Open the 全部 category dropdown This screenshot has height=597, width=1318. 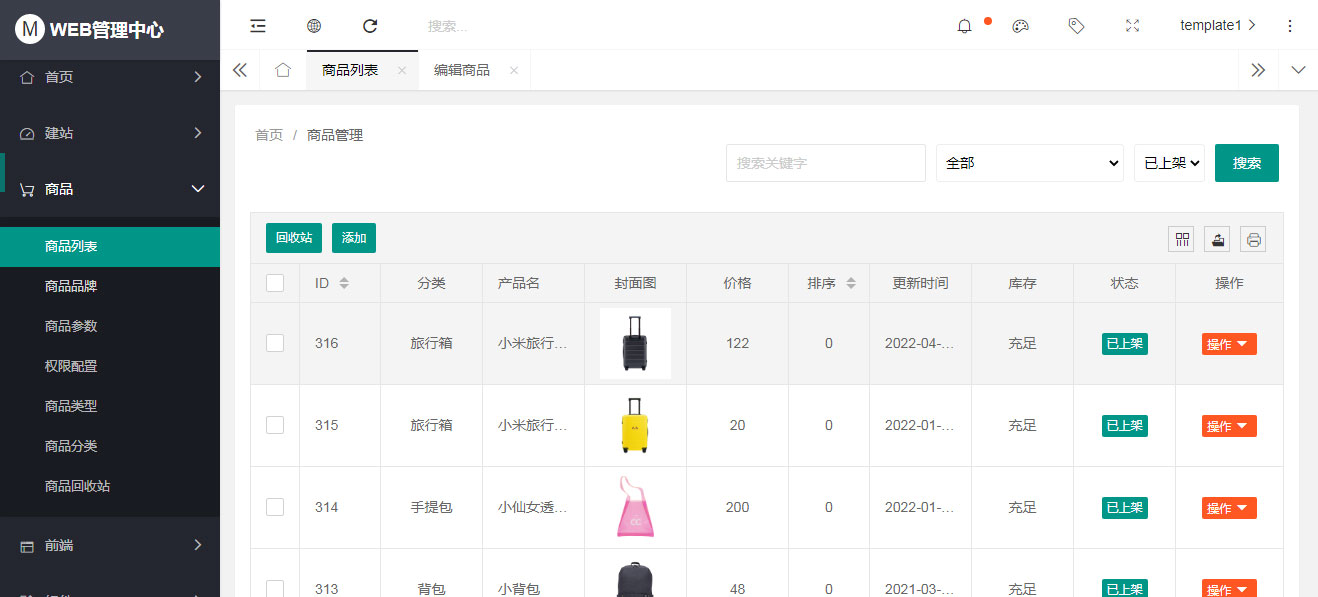1030,163
